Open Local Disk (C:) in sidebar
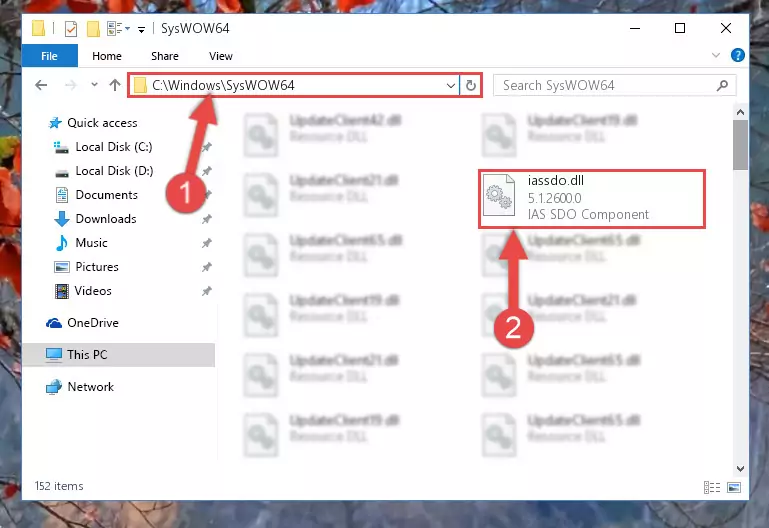 point(114,147)
